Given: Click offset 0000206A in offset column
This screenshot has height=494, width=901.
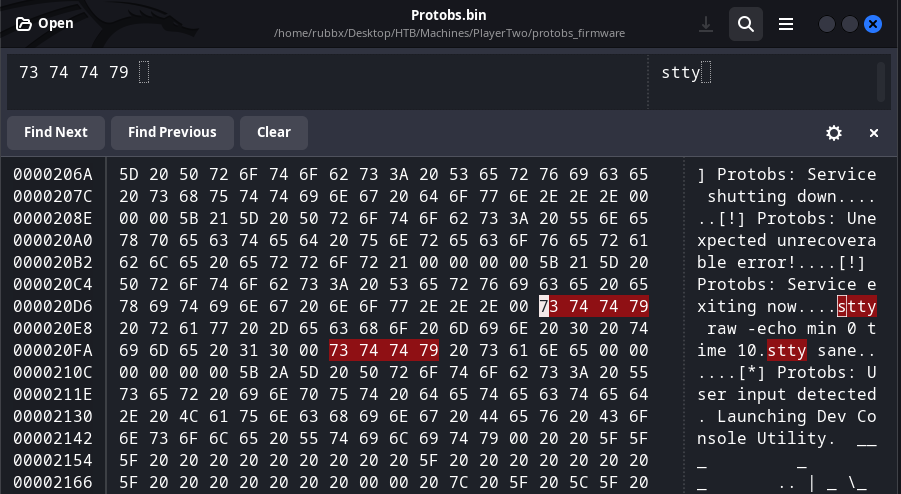Looking at the screenshot, I should pos(53,174).
